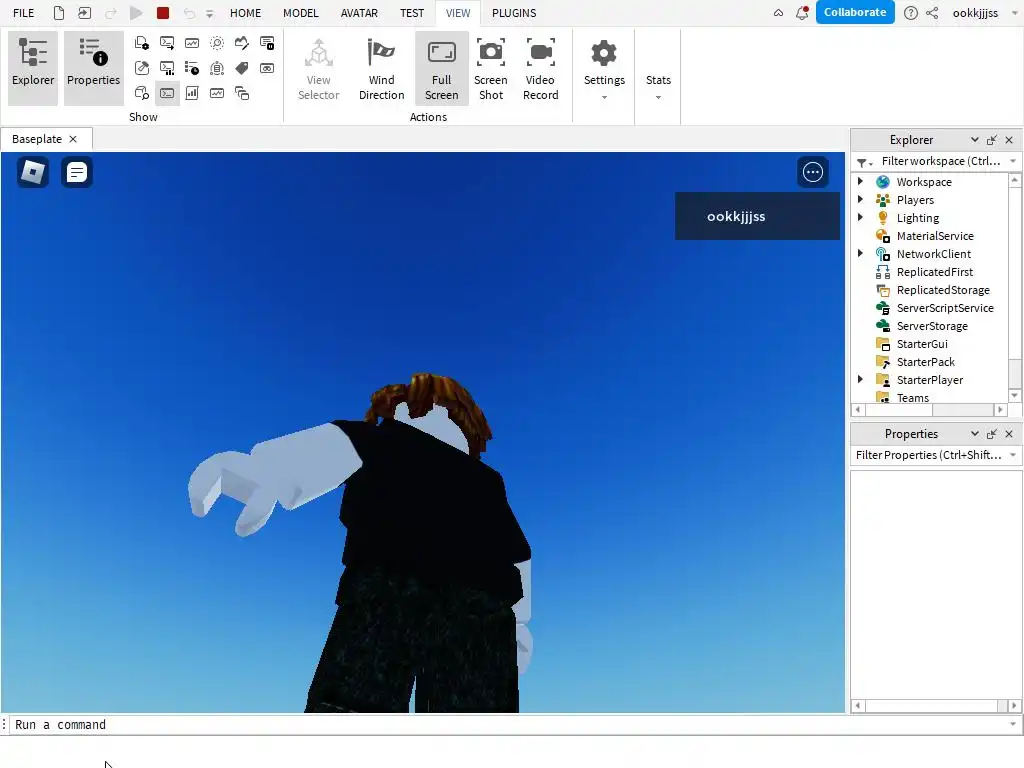Open the Filter Properties dropdown arrow
This screenshot has height=768, width=1024.
tap(1013, 455)
